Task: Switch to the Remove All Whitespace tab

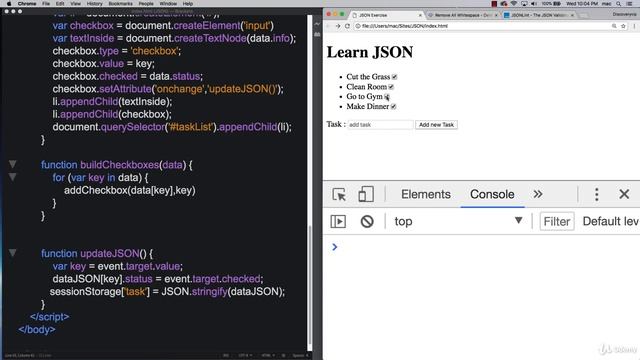Action: pyautogui.click(x=463, y=15)
